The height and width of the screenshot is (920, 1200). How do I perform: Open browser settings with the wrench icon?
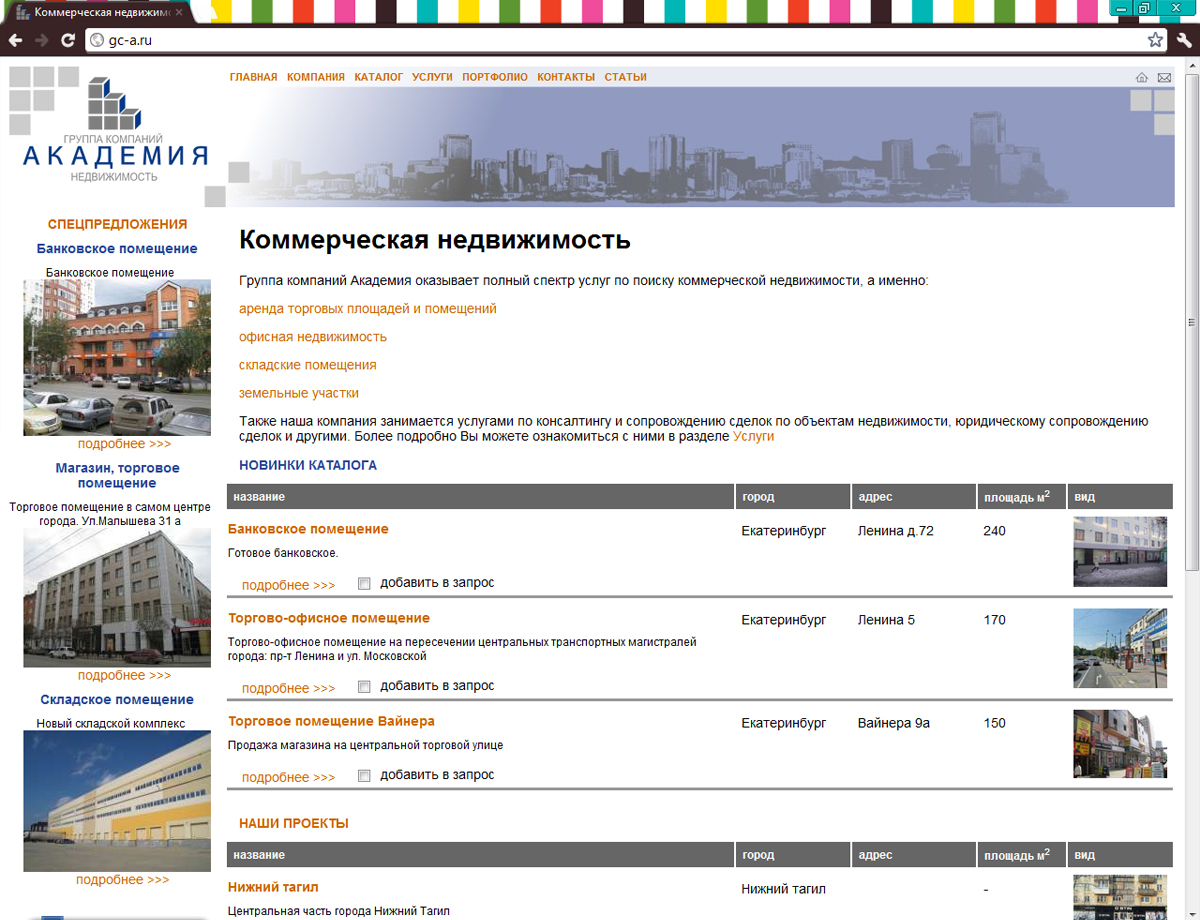1186,40
